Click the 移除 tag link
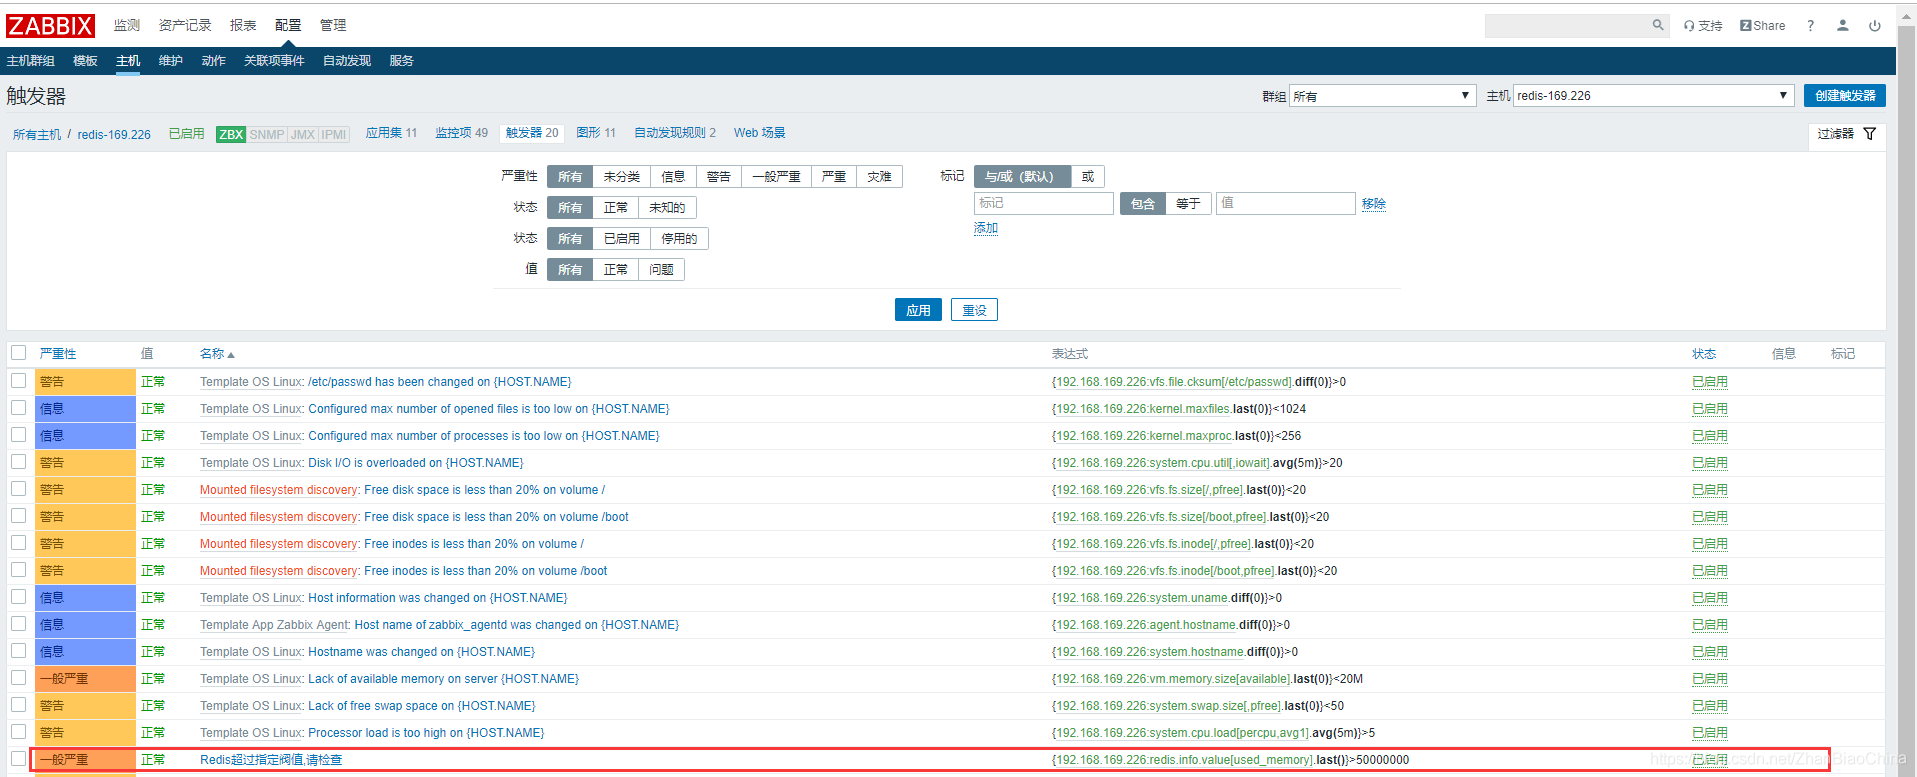Viewport: 1917px width, 777px height. [x=1374, y=204]
